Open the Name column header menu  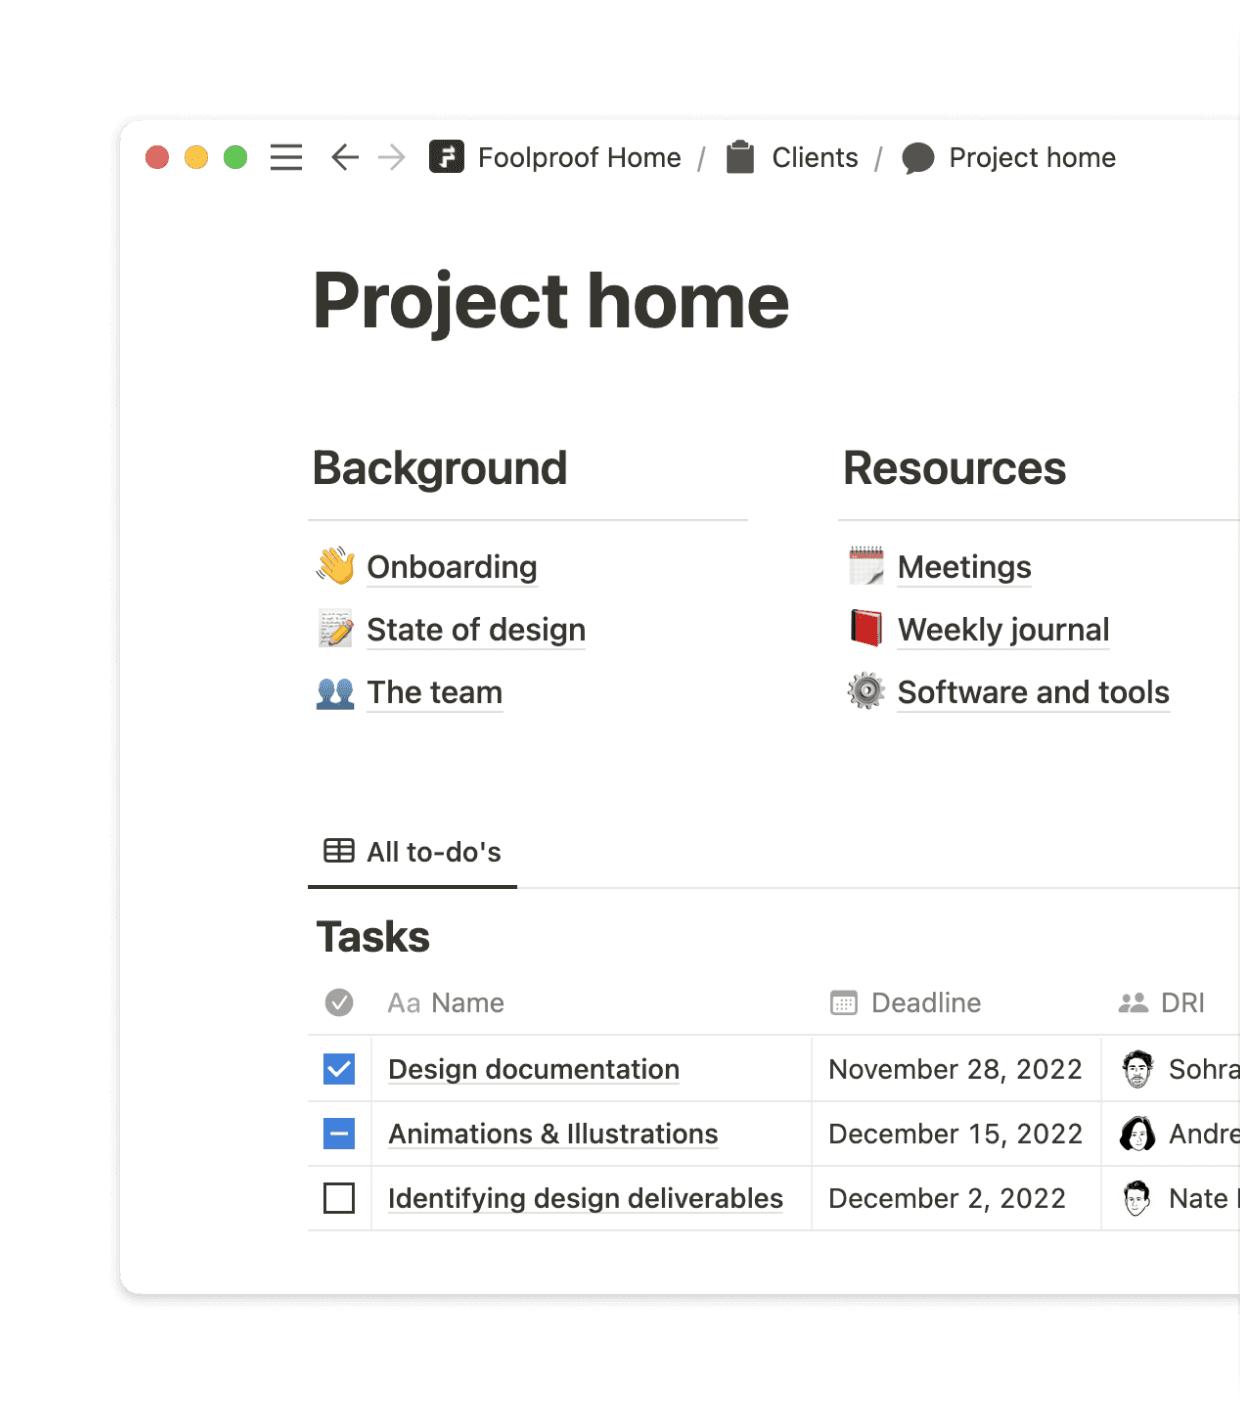[x=445, y=1002]
